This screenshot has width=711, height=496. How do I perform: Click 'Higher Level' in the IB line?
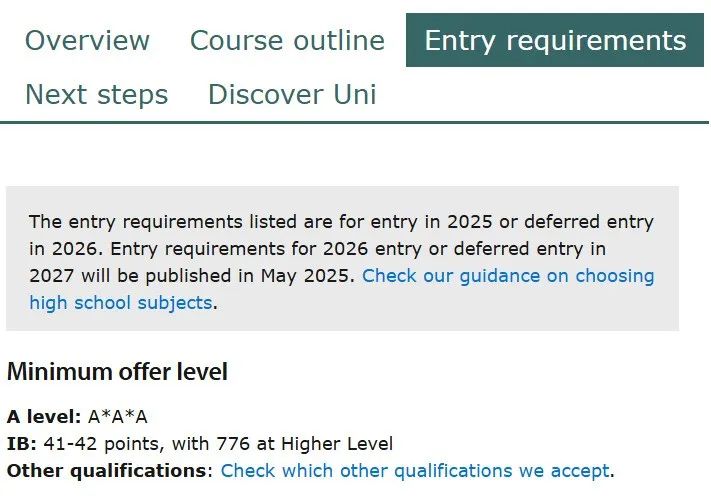click(337, 444)
